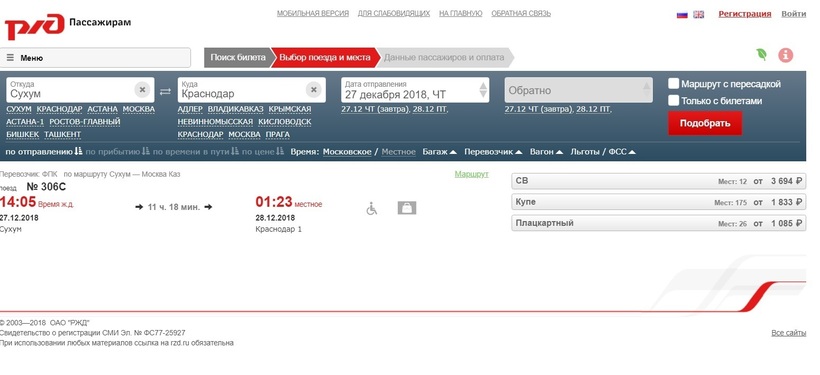
Task: Open the Вагон filter dropdown
Action: (546, 152)
